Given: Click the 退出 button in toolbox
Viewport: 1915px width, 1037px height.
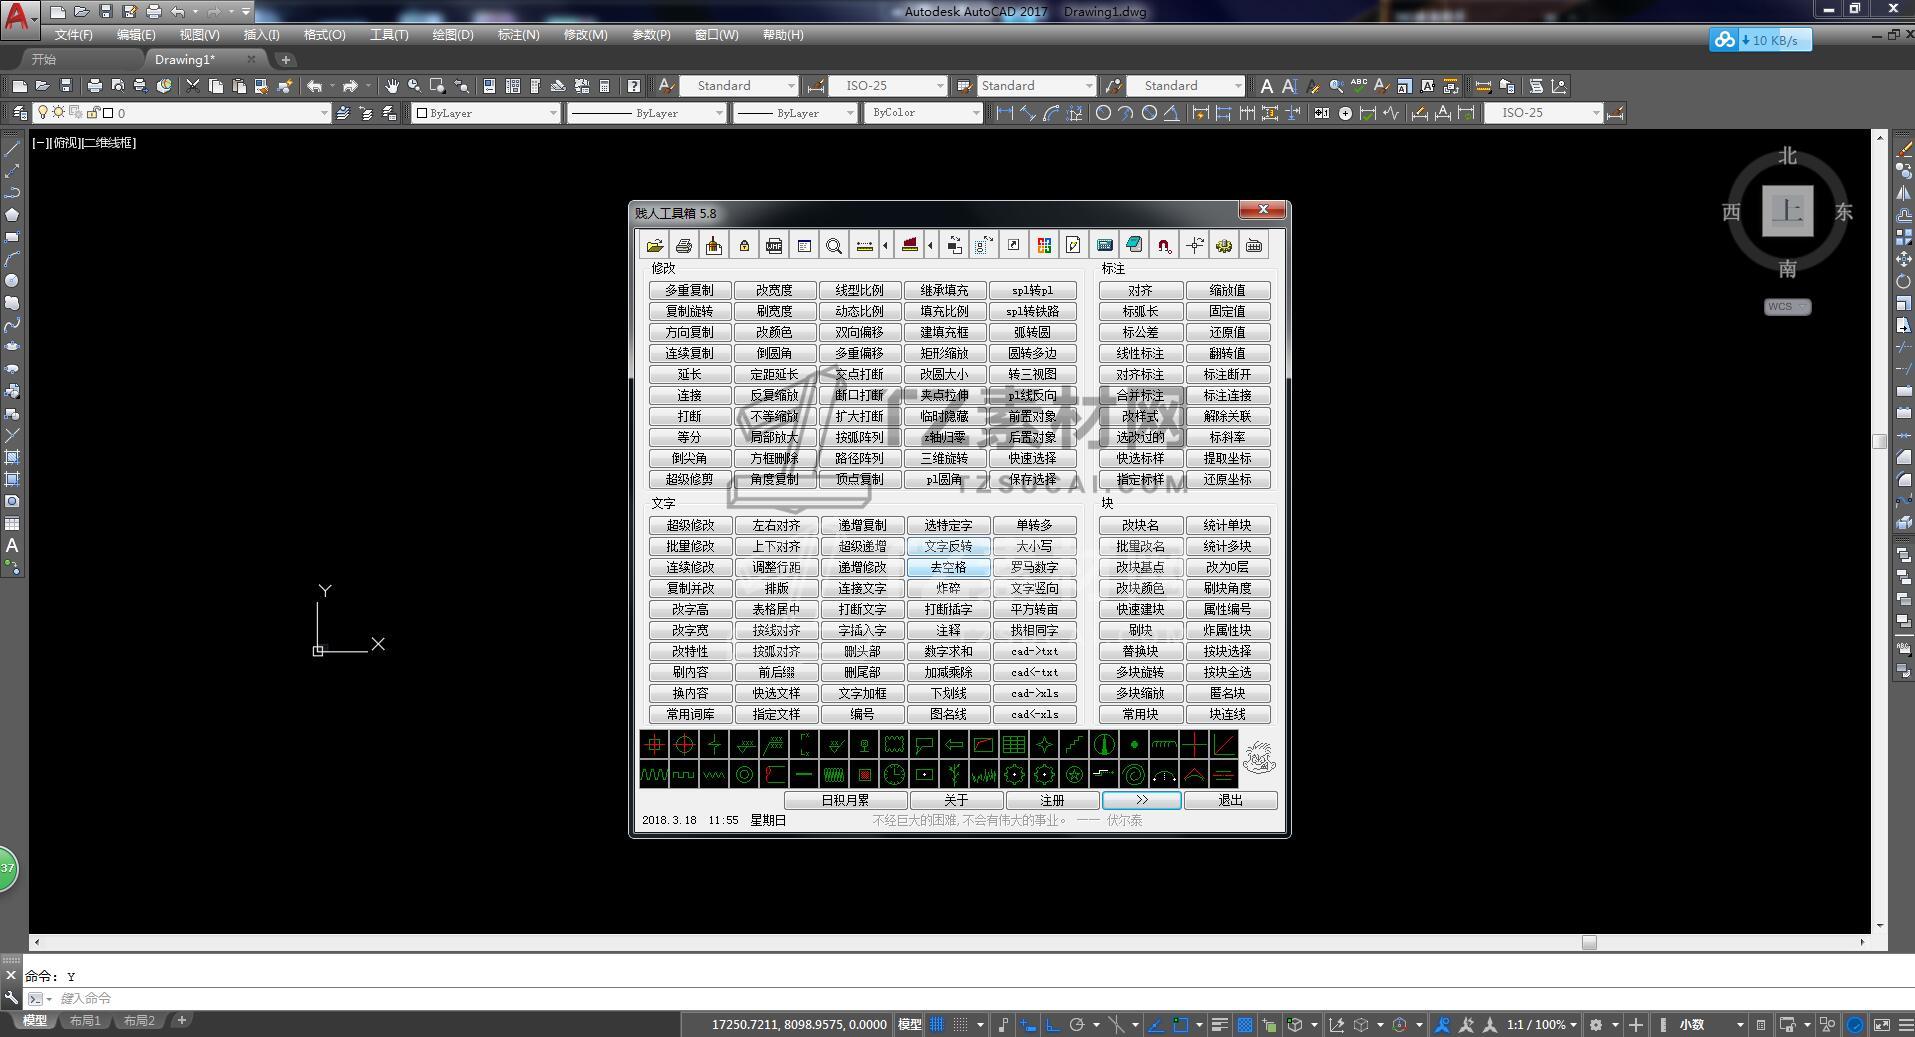Looking at the screenshot, I should click(1230, 801).
